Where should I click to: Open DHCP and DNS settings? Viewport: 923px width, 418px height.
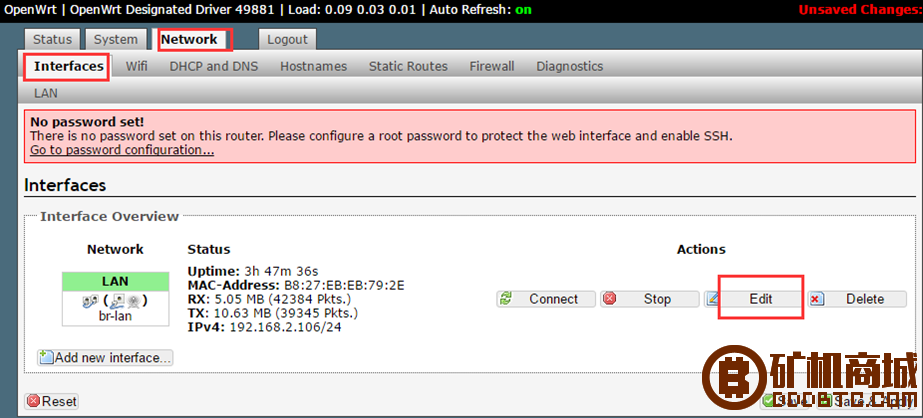(214, 67)
